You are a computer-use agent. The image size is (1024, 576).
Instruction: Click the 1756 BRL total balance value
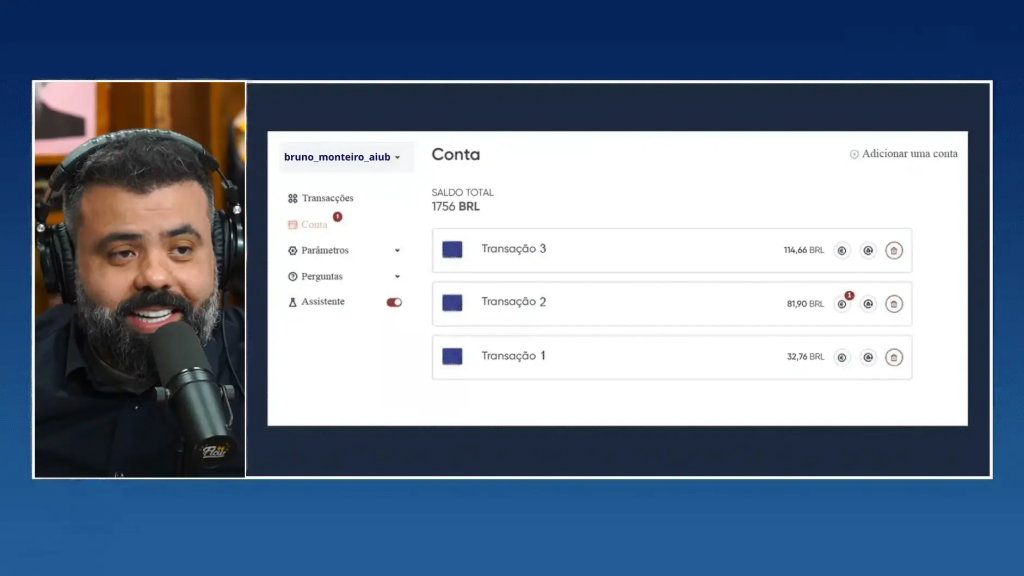tap(456, 207)
